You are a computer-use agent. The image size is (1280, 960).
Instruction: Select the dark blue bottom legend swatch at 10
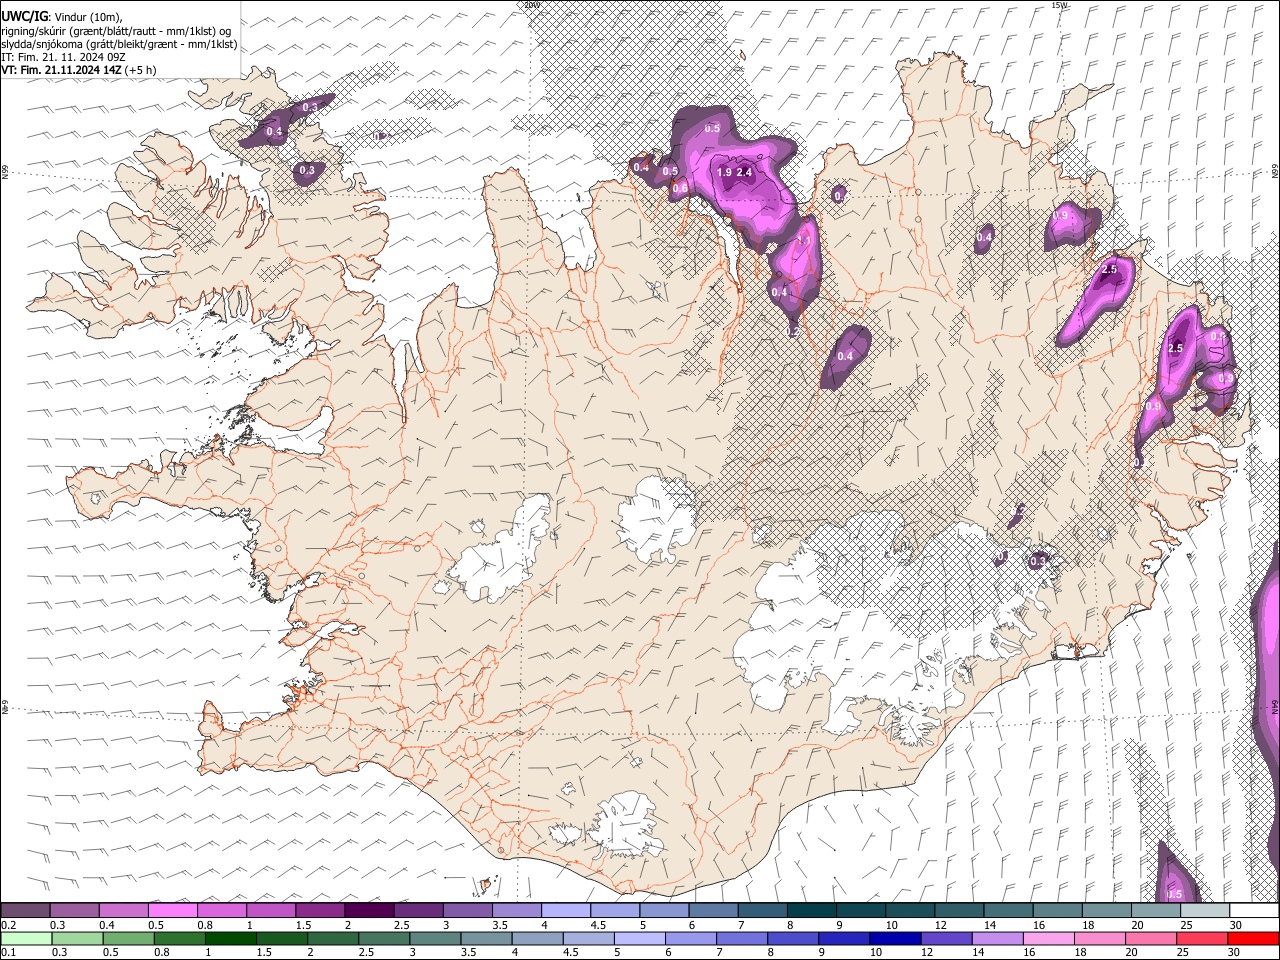pyautogui.click(x=894, y=938)
